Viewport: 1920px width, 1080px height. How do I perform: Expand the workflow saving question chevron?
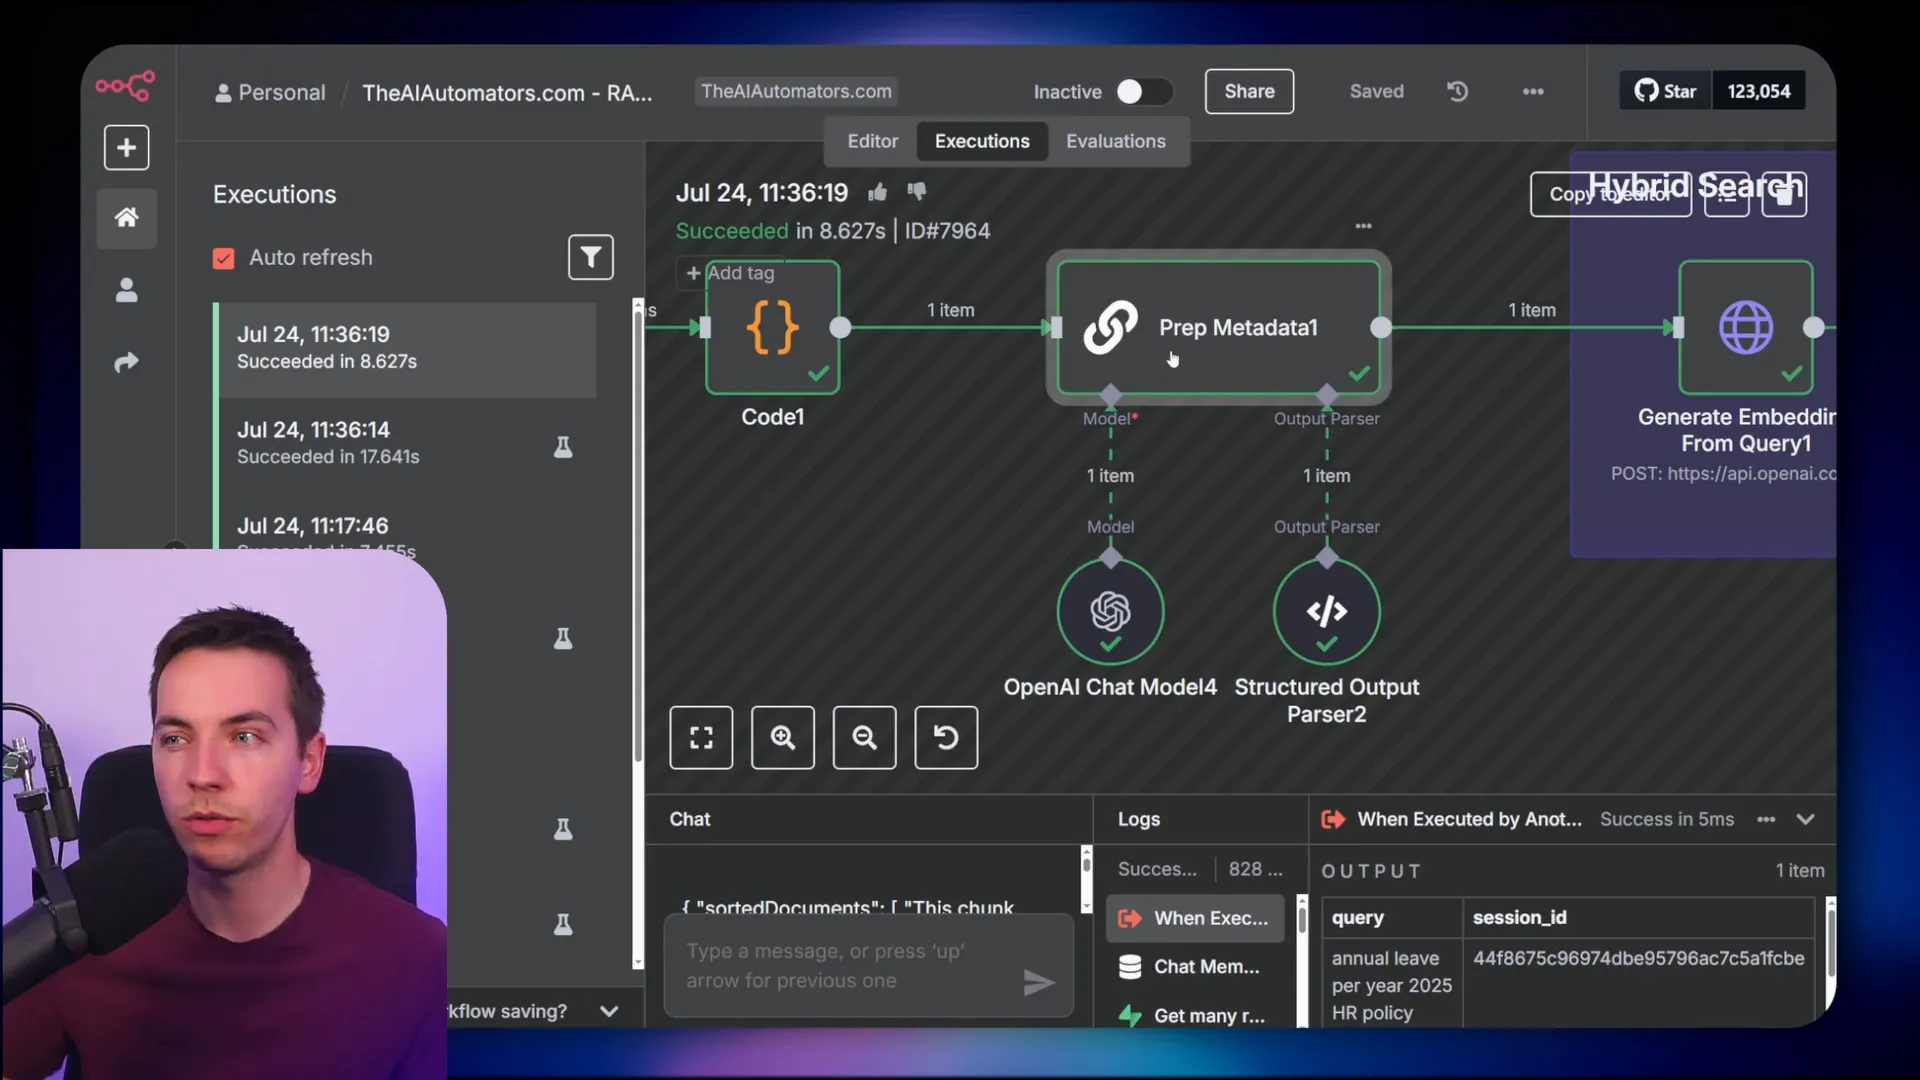pos(609,1011)
